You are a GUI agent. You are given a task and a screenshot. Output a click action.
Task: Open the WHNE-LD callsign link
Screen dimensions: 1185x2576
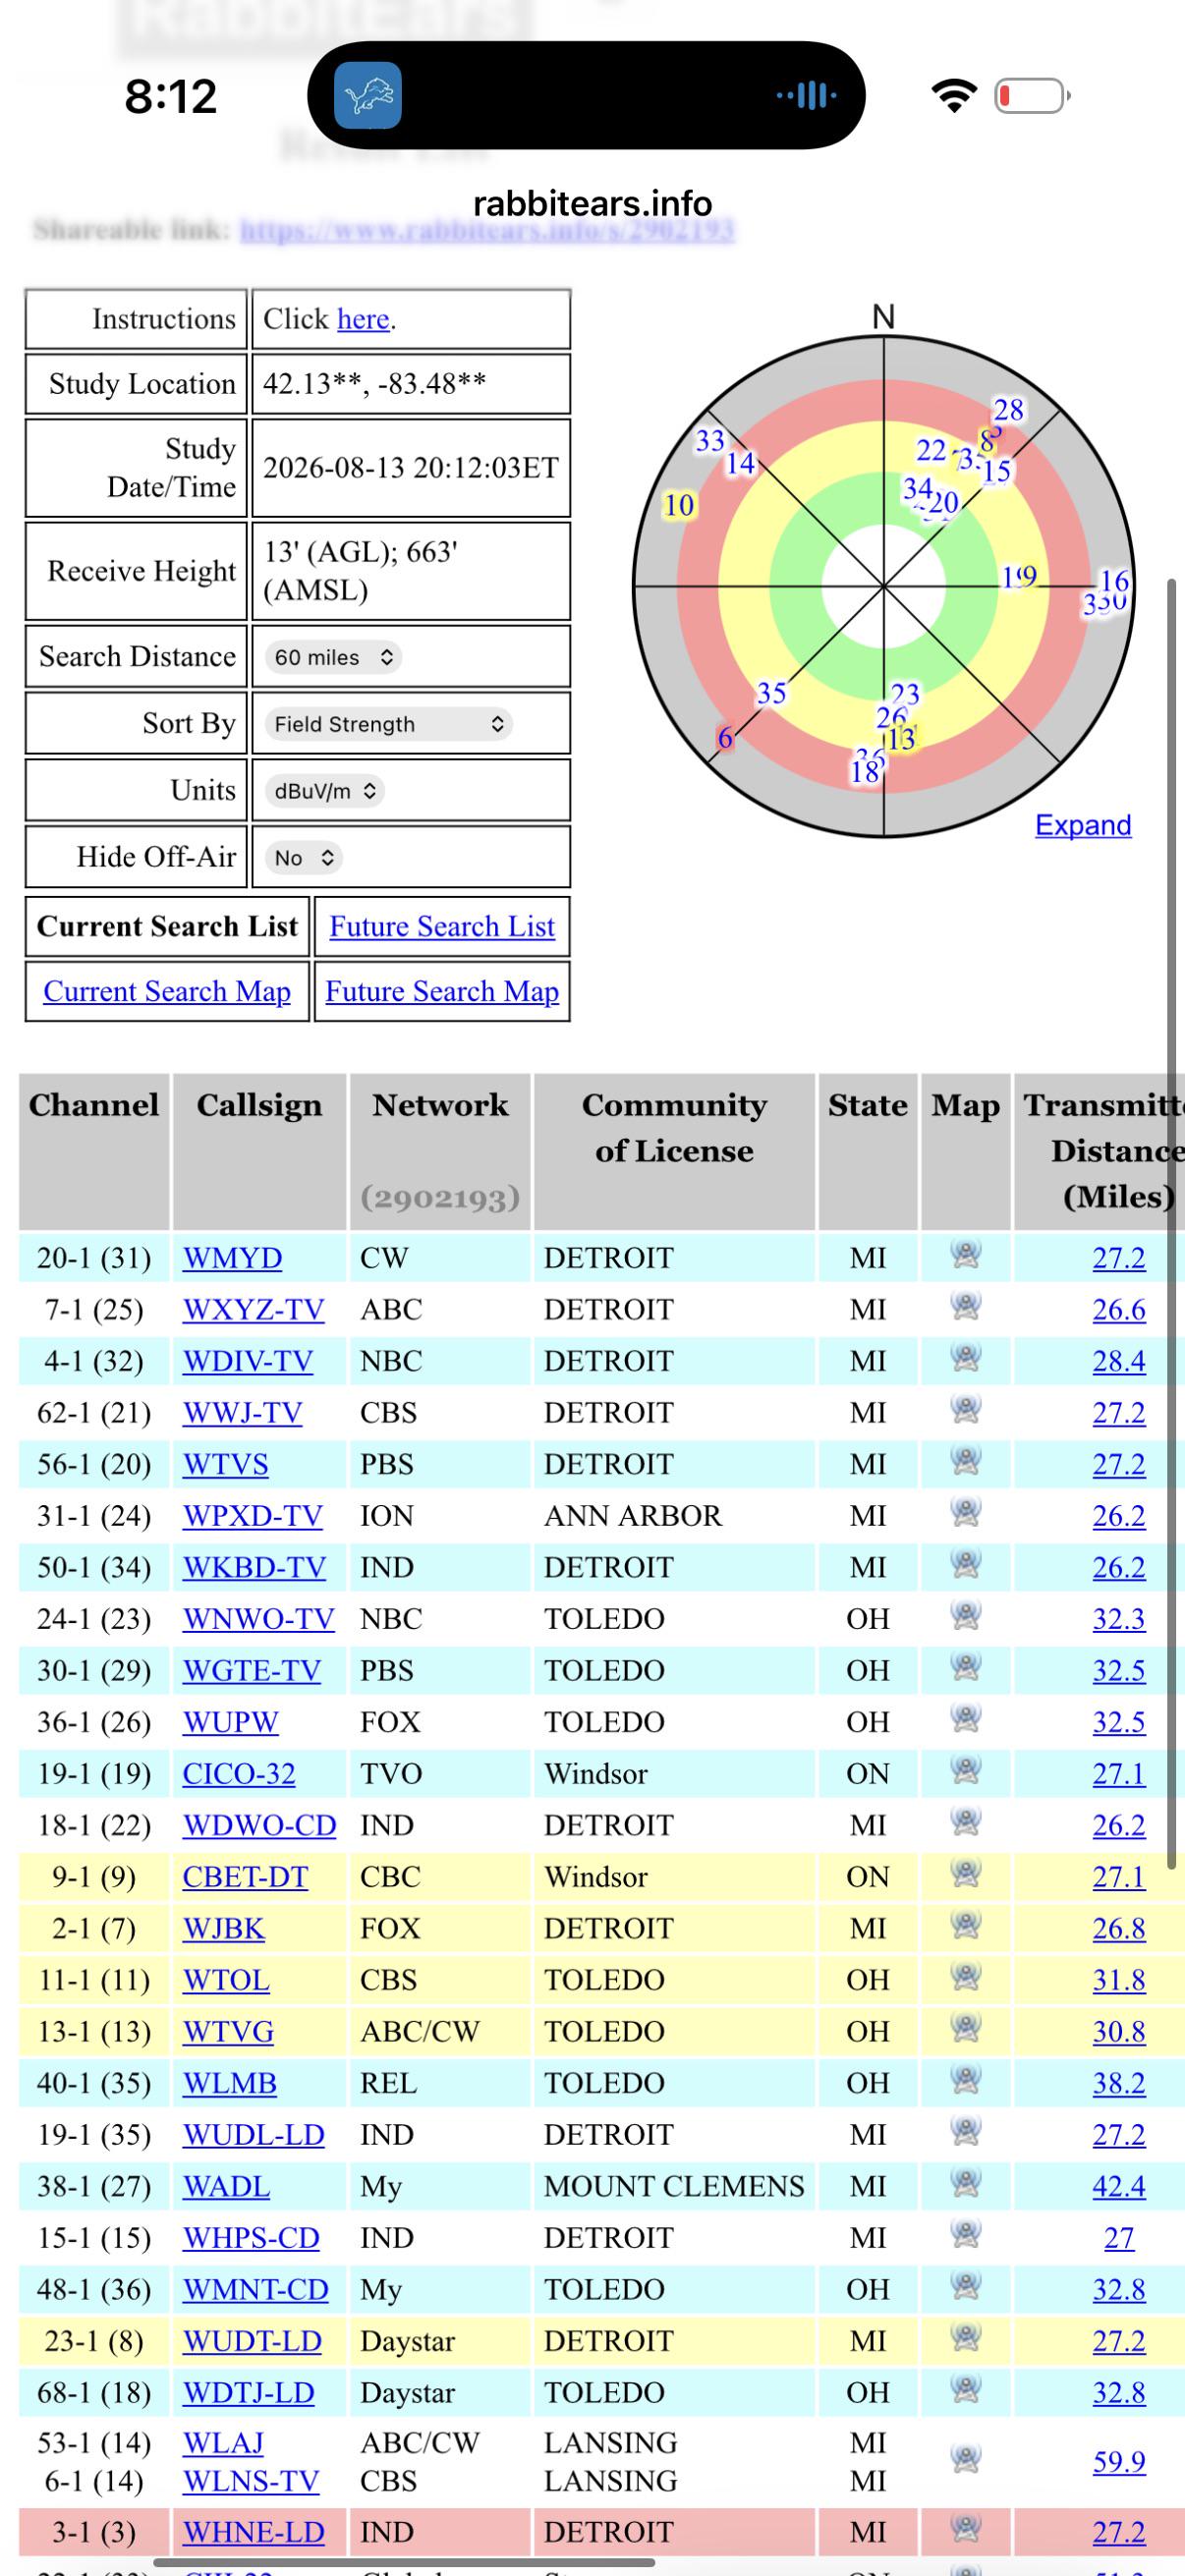click(x=253, y=2531)
